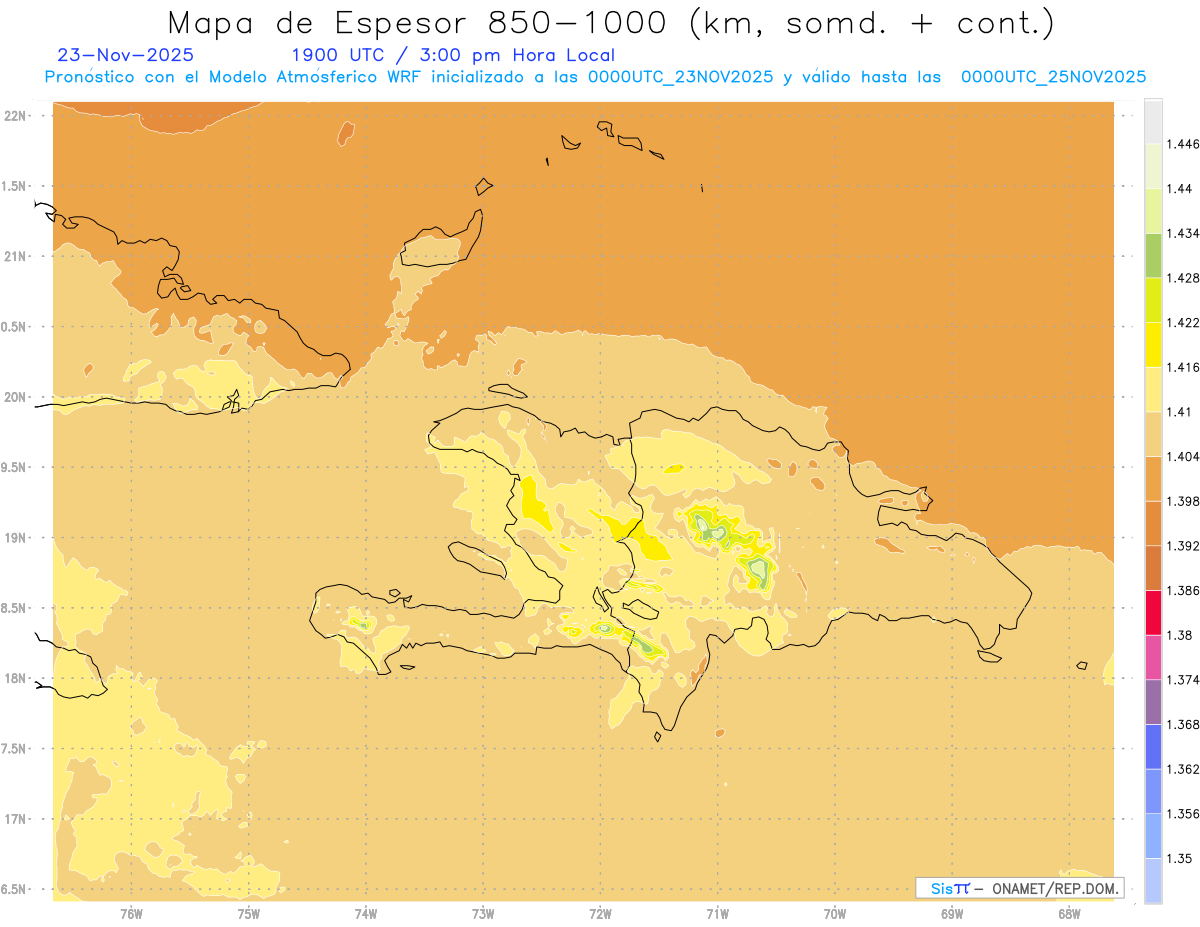Screen dimensions: 1200x927
Task: Click the legend value '1.368'
Action: click(1183, 724)
